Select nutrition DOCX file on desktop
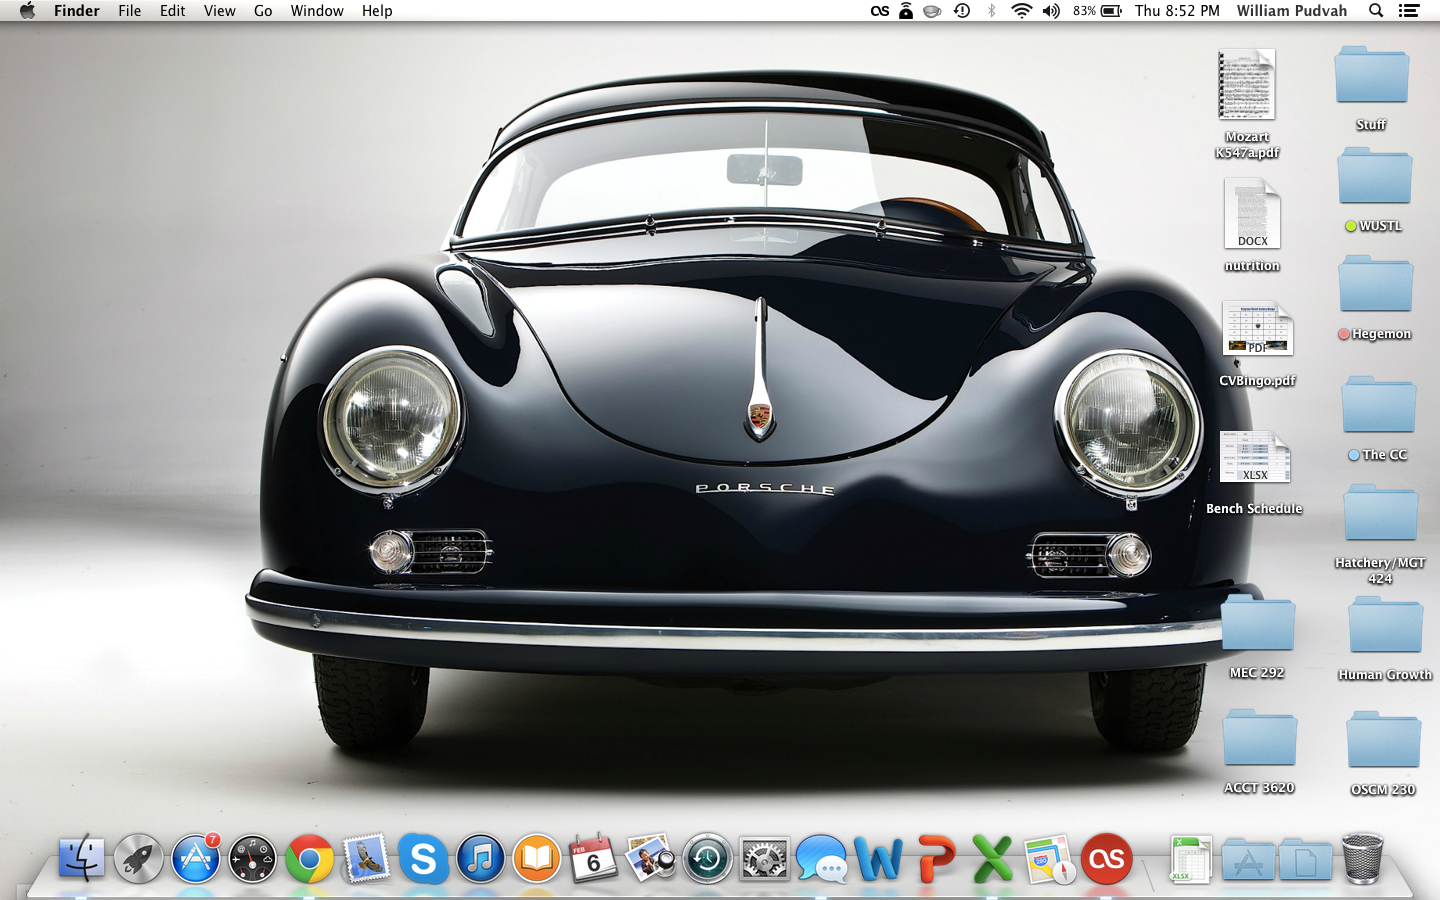 pyautogui.click(x=1252, y=213)
